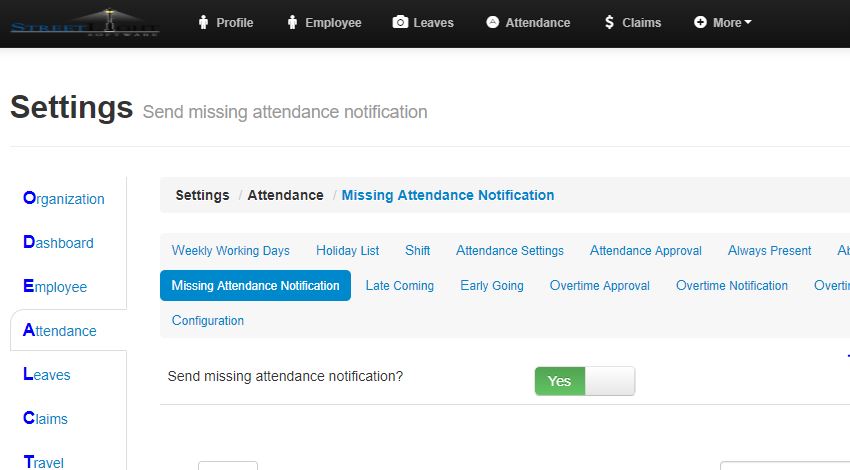Open the Shift tab
Screen dimensions: 850x470
pyautogui.click(x=417, y=251)
